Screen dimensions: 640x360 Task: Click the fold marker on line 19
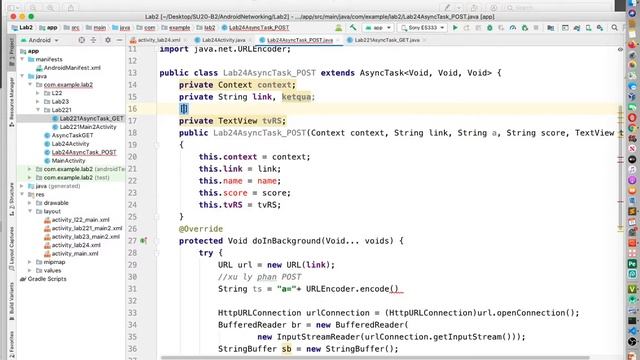157,145
